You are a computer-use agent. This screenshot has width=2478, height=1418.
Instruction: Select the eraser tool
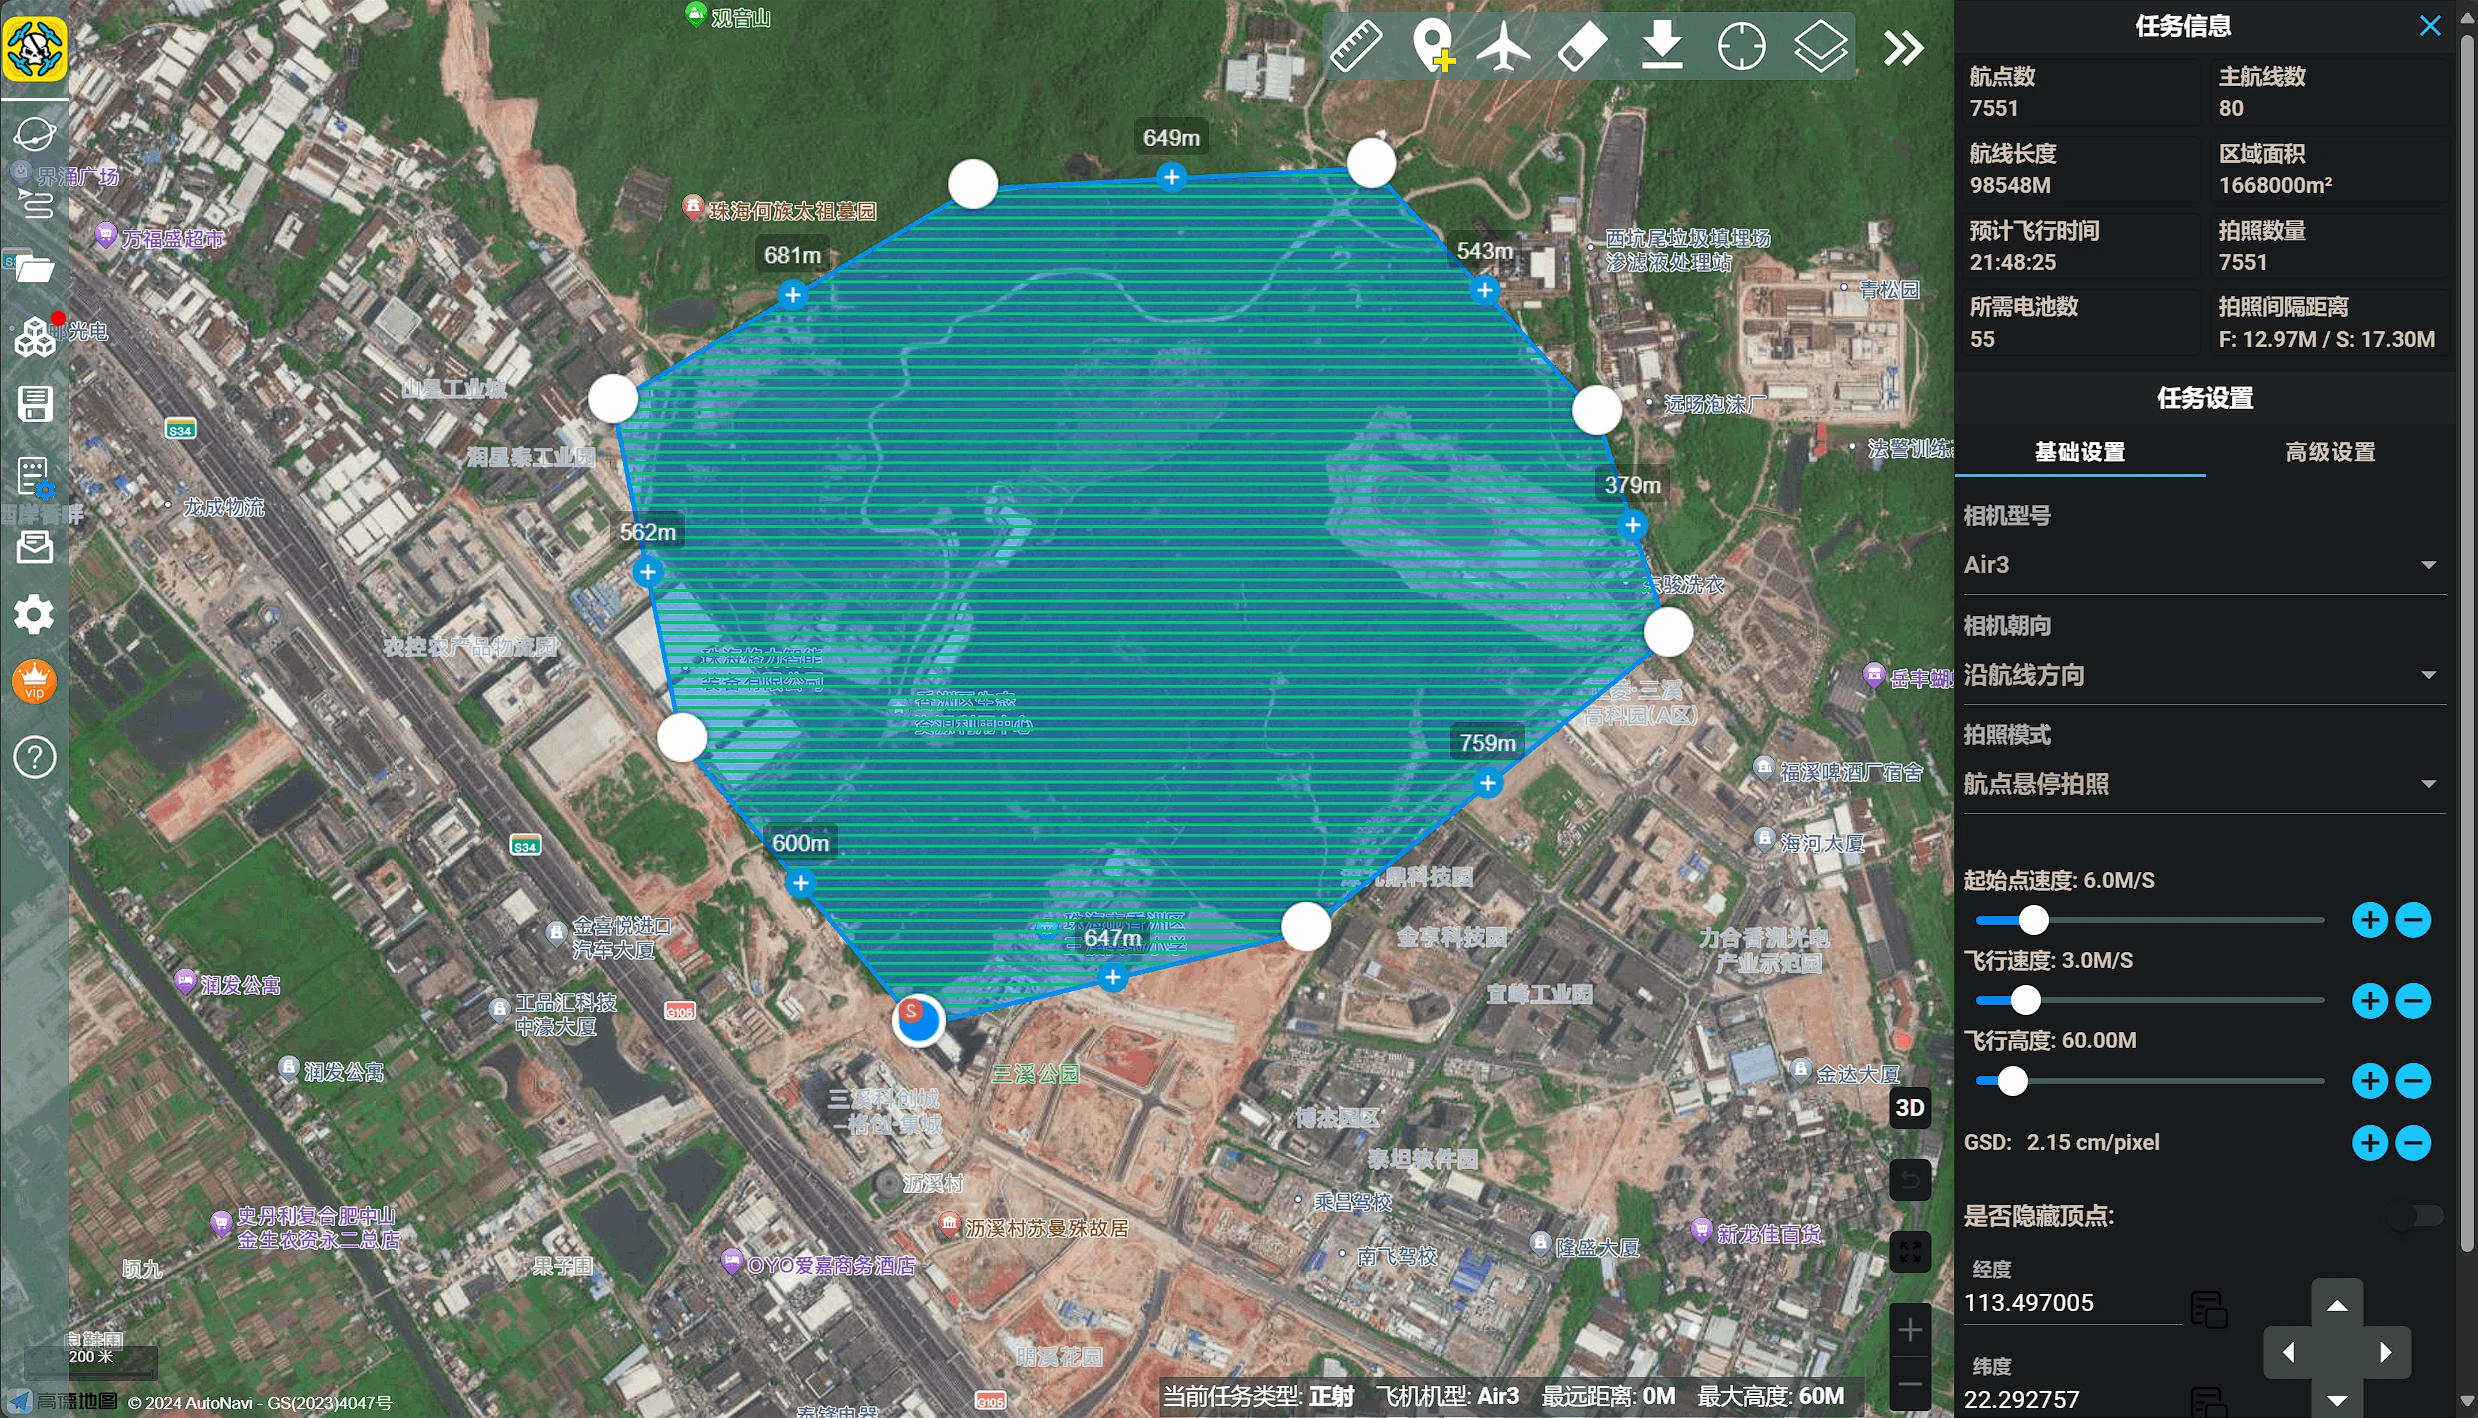[1582, 46]
